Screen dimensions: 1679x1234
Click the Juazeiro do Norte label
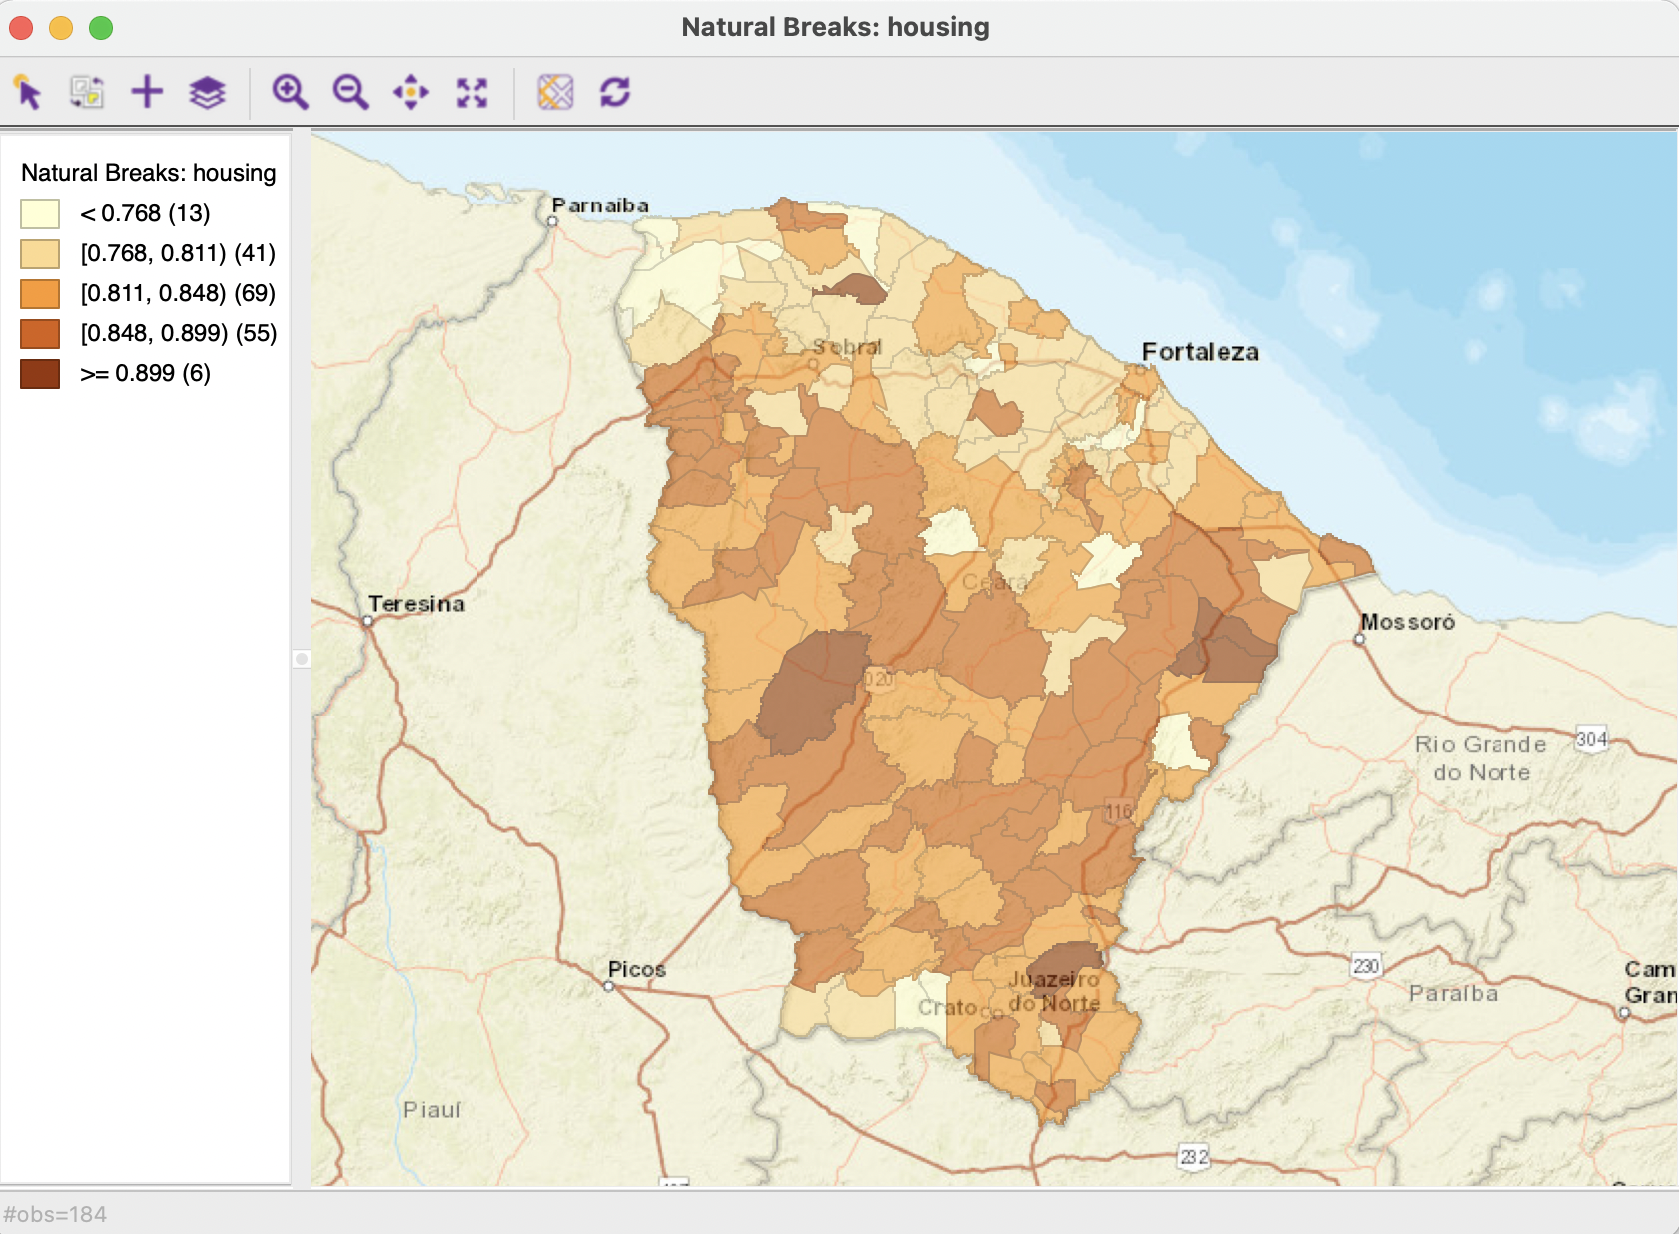click(x=1054, y=991)
